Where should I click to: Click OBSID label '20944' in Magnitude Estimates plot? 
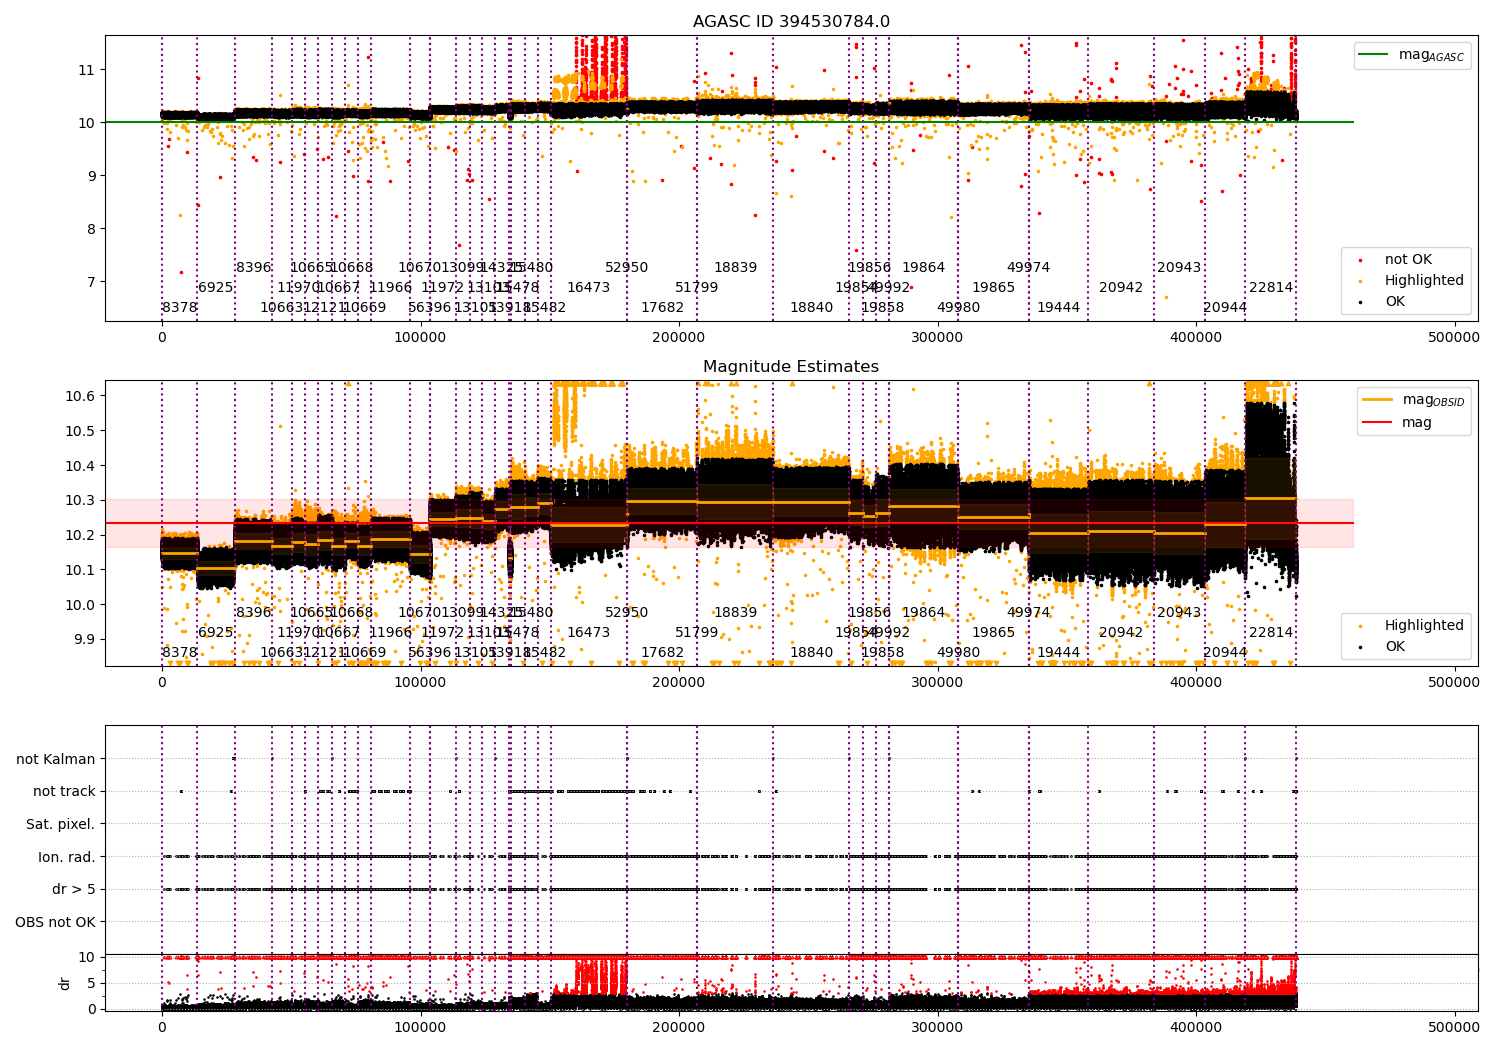pos(1226,653)
